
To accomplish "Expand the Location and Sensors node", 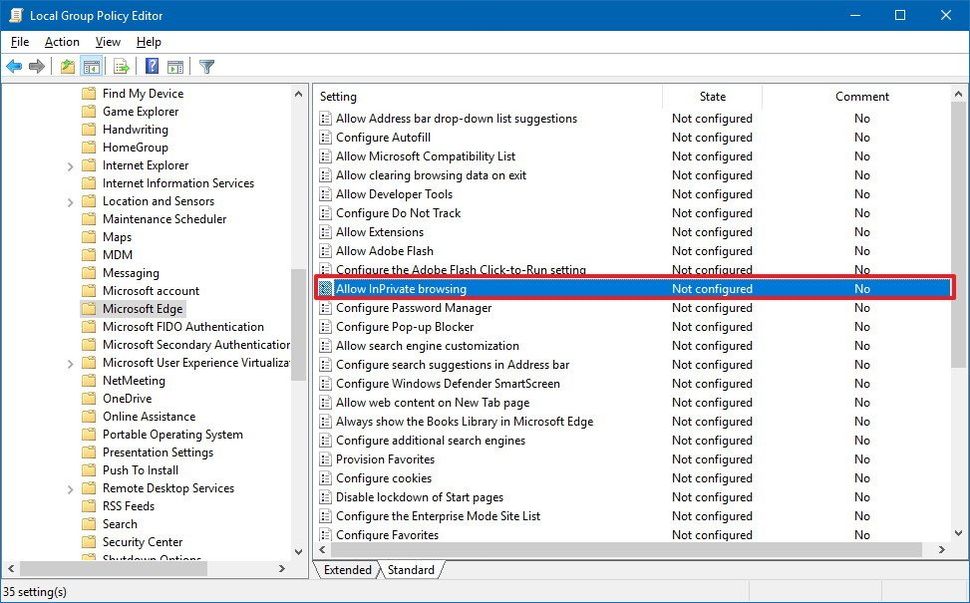I will (x=68, y=201).
